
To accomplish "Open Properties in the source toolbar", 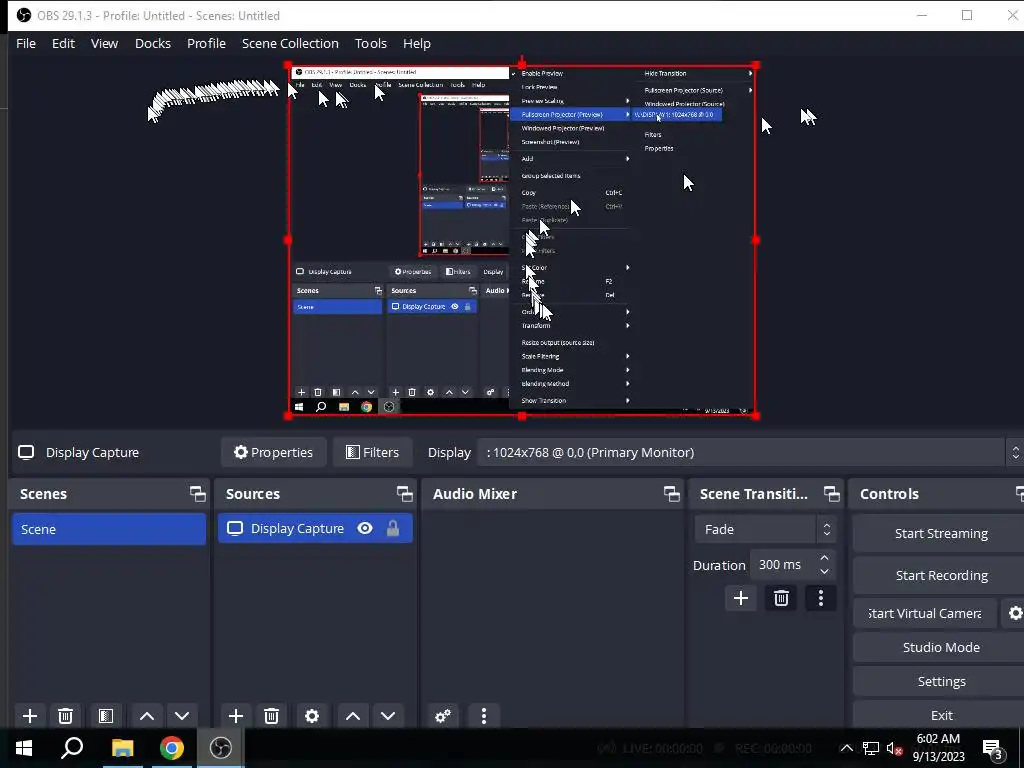I will coord(274,452).
